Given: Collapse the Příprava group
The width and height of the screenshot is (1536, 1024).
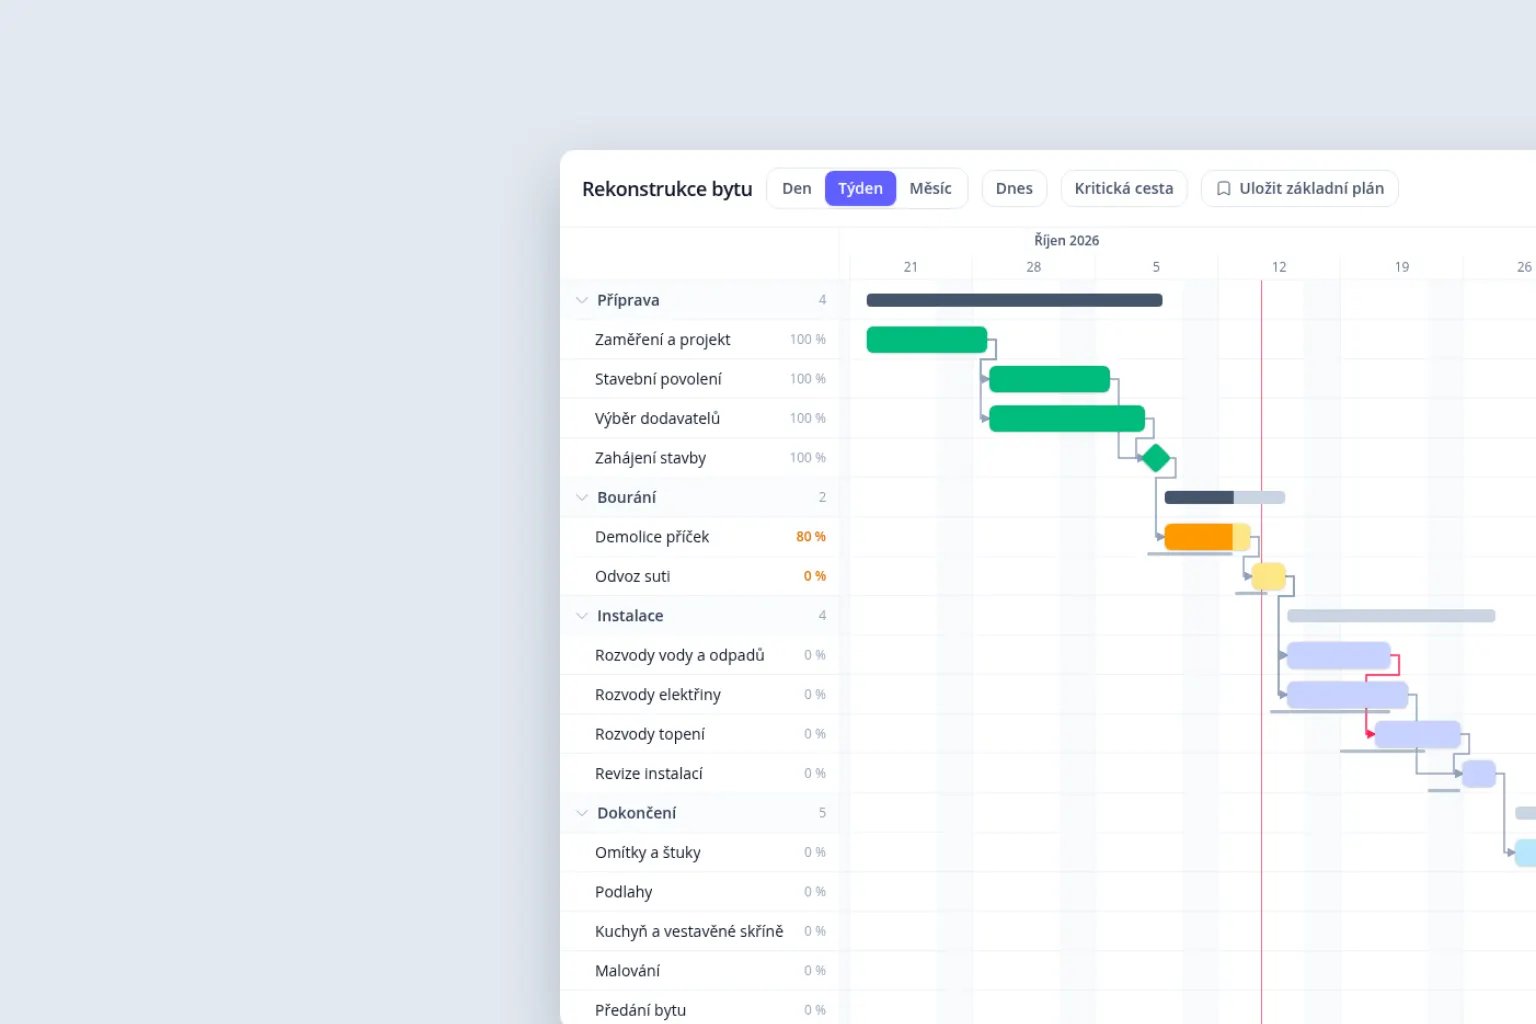Looking at the screenshot, I should (582, 300).
